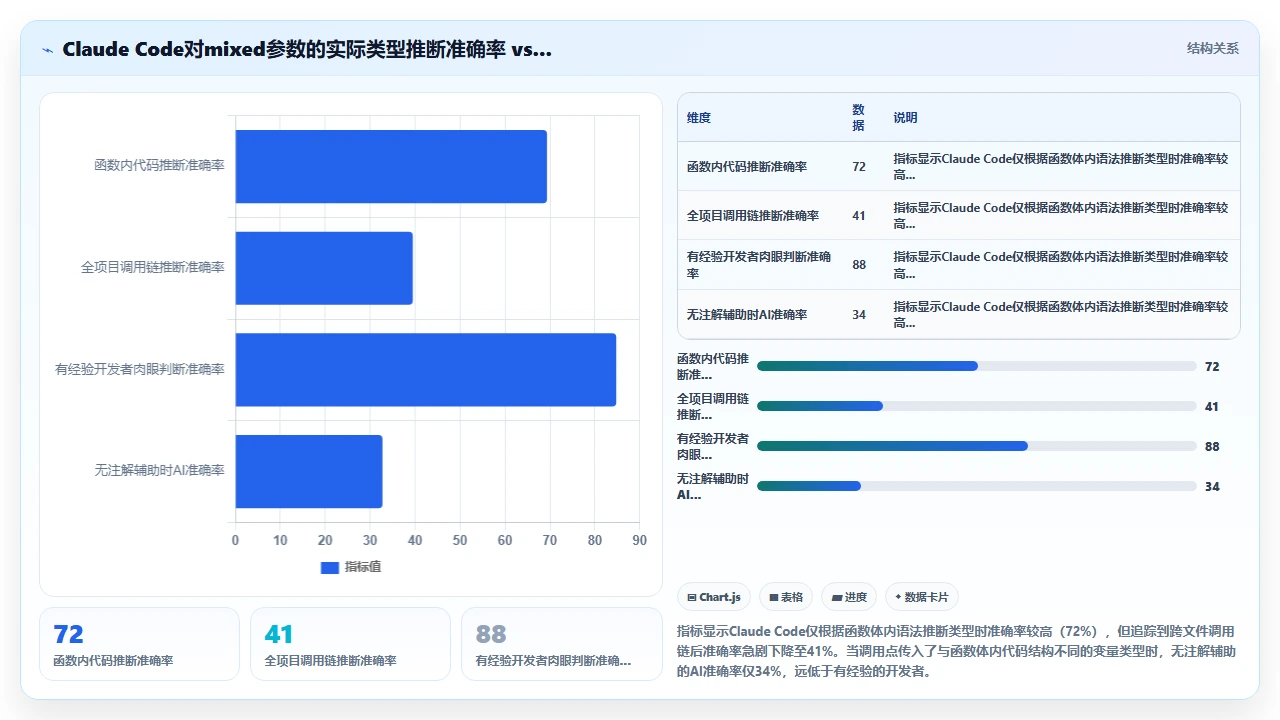
Task: Toggle the 指标值 legend swatch
Action: click(330, 567)
